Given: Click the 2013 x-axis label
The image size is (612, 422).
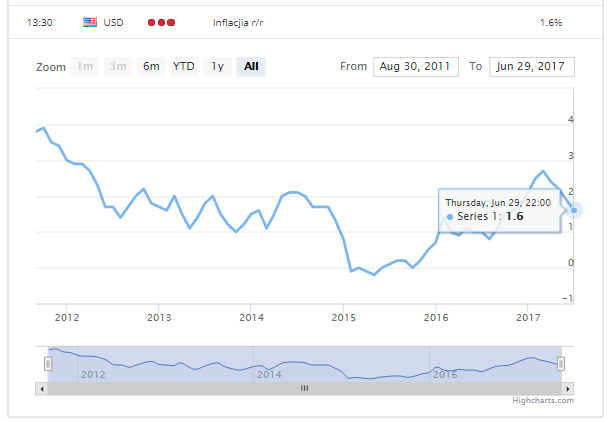Looking at the screenshot, I should 159,317.
